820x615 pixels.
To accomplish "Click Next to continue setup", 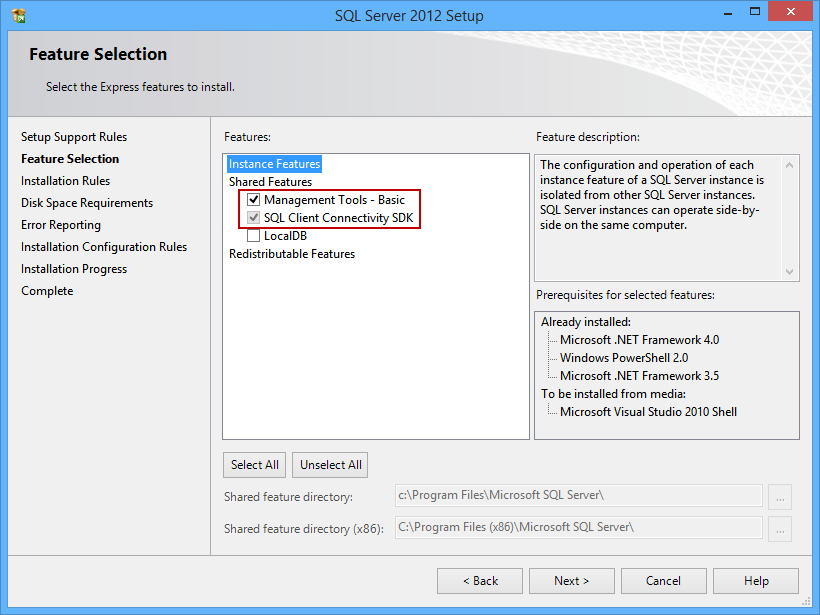I will (571, 580).
